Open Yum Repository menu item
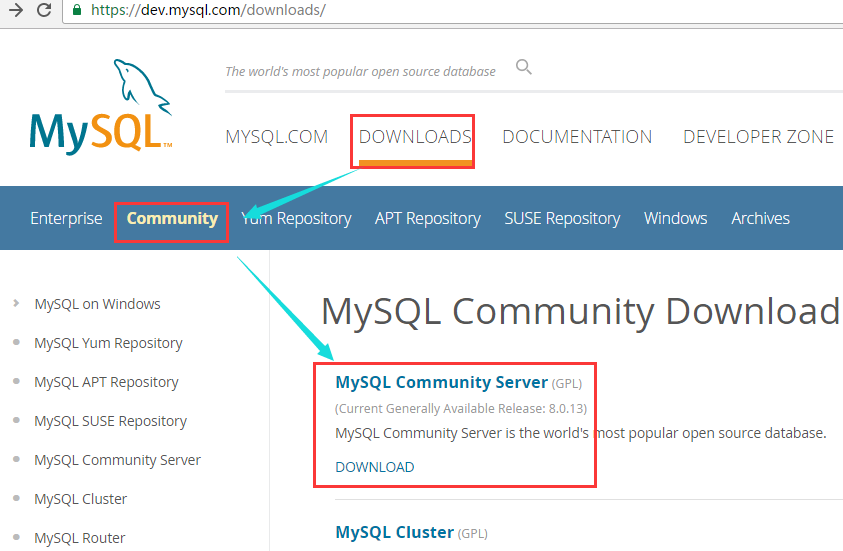The height and width of the screenshot is (551, 843). tap(296, 218)
